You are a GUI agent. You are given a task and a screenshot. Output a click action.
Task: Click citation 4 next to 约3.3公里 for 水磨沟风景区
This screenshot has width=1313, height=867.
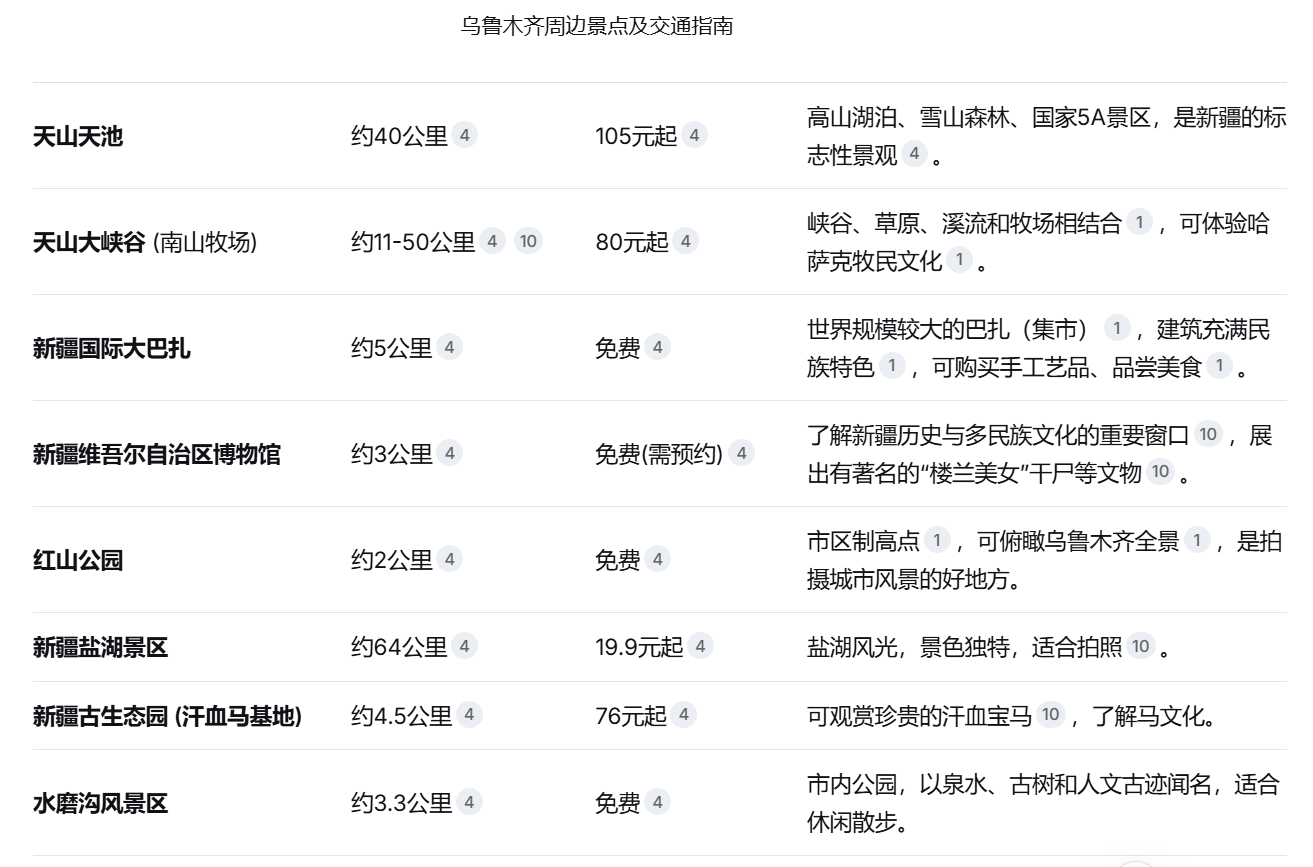coord(470,801)
